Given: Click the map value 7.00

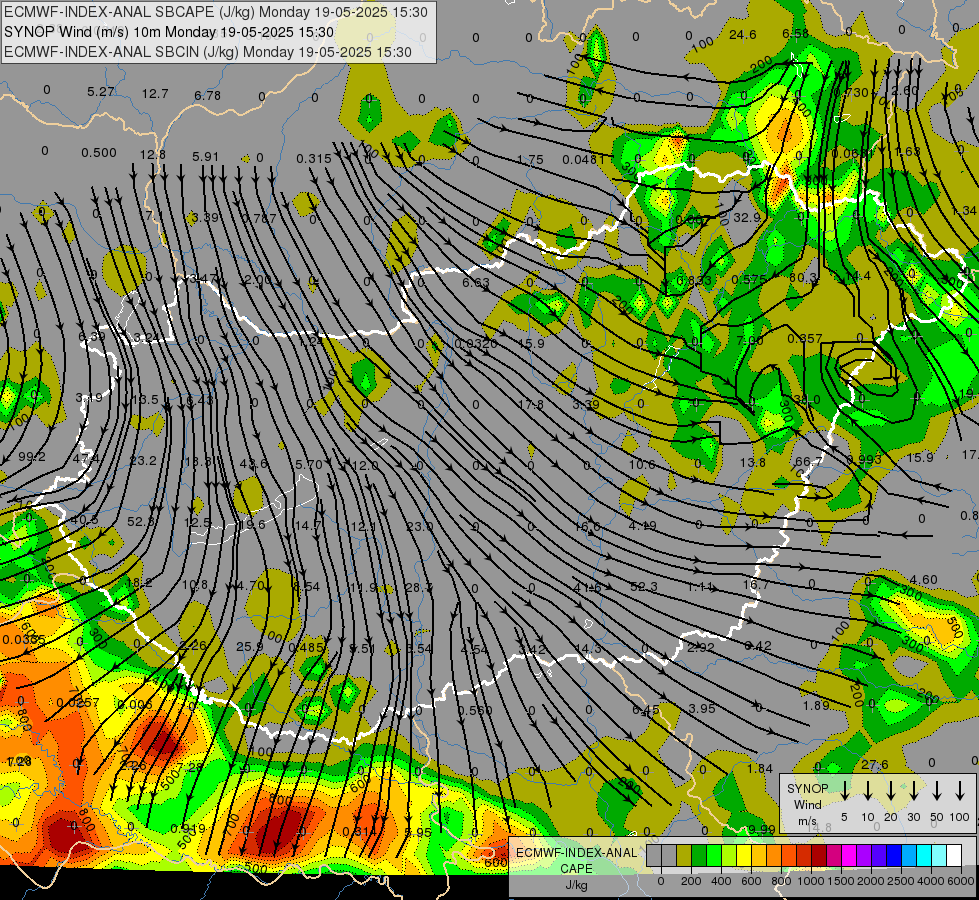Looking at the screenshot, I should click(x=749, y=340).
